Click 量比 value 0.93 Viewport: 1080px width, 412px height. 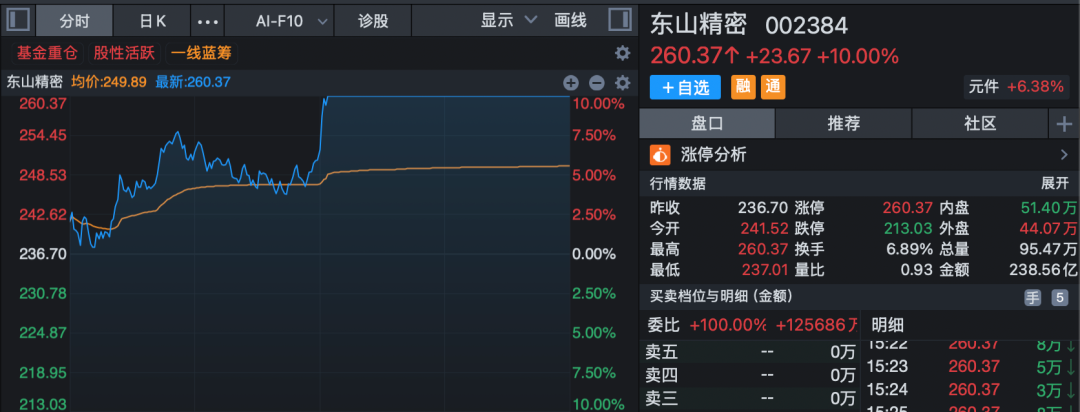pos(918,269)
